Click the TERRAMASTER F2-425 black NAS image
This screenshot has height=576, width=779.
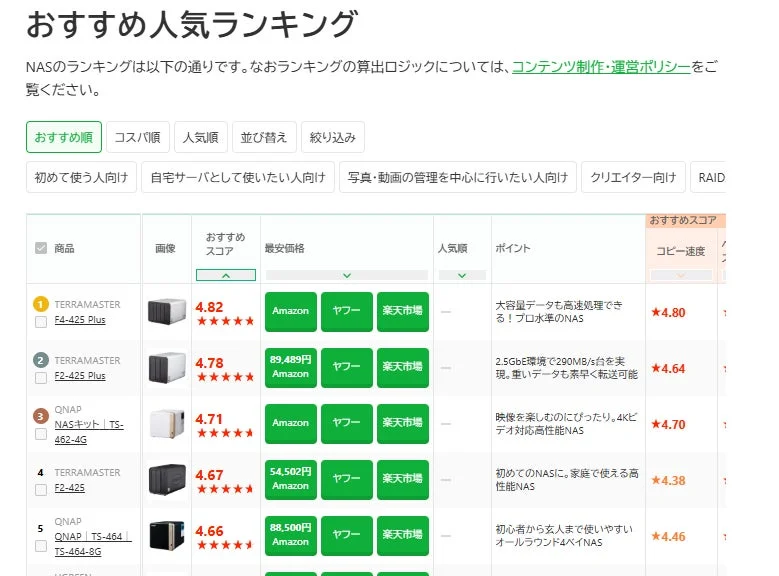pyautogui.click(x=167, y=480)
